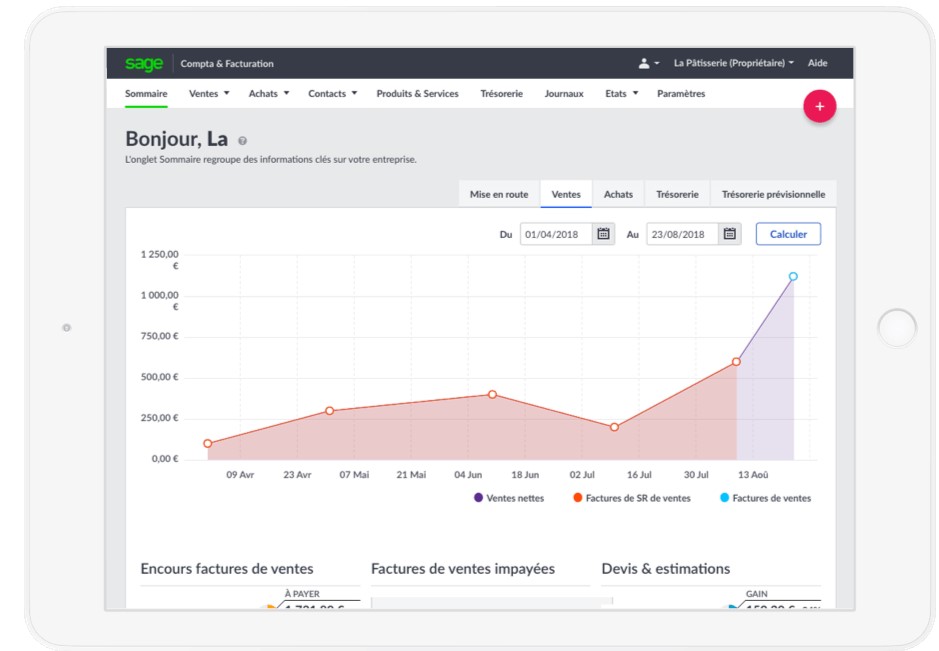Expand the Ventes dropdown in navigation bar
This screenshot has width=939, height=651.
tap(209, 94)
